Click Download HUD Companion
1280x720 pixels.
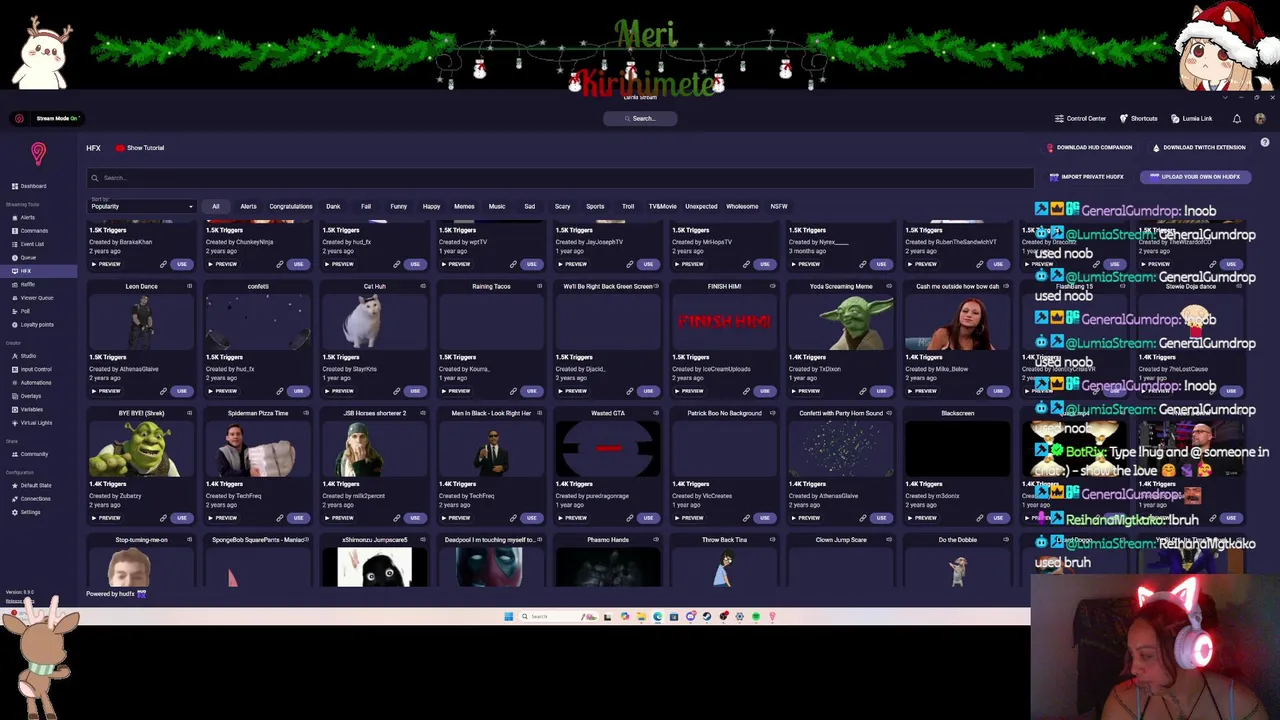click(1089, 148)
